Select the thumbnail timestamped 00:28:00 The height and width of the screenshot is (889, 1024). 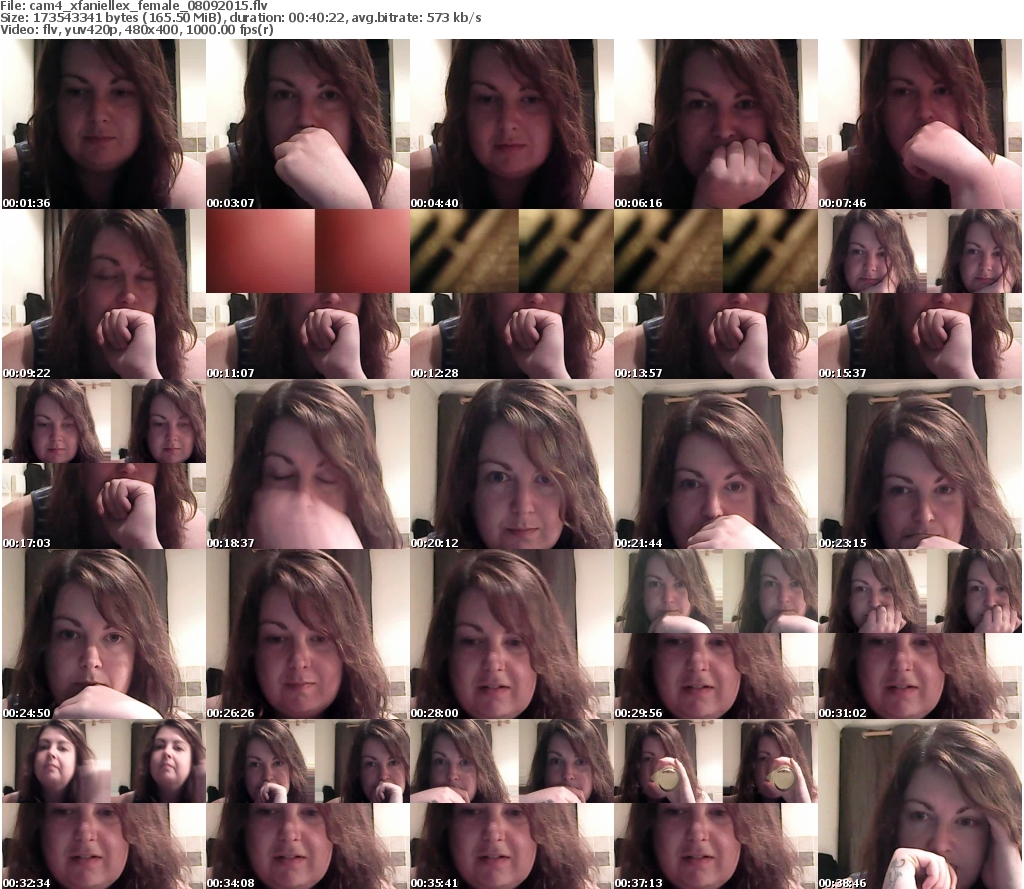512,634
